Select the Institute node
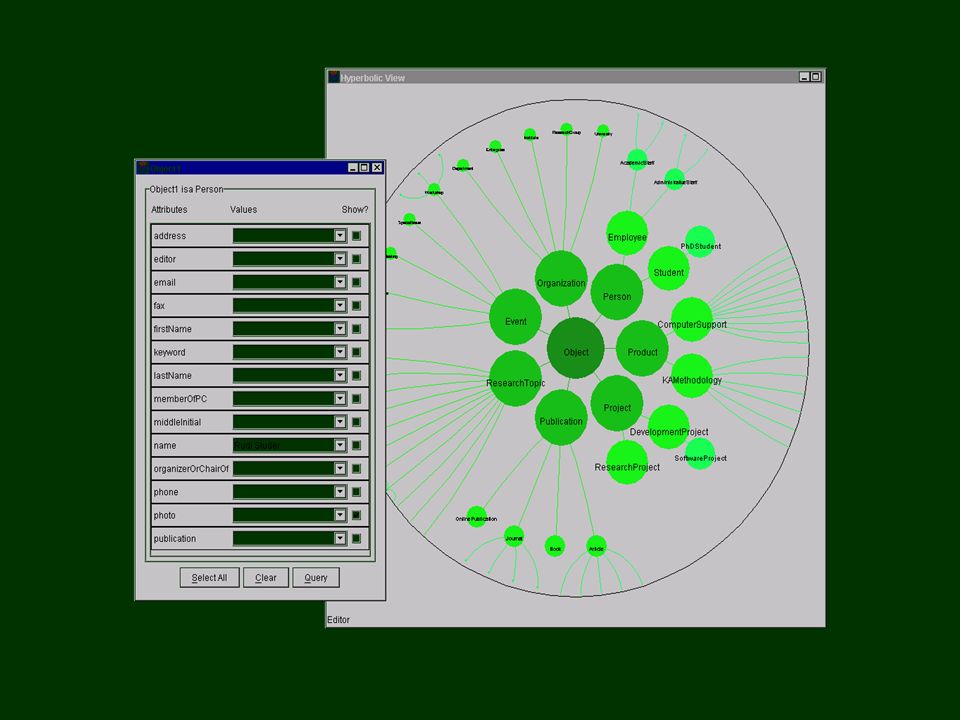This screenshot has width=960, height=720. [530, 135]
